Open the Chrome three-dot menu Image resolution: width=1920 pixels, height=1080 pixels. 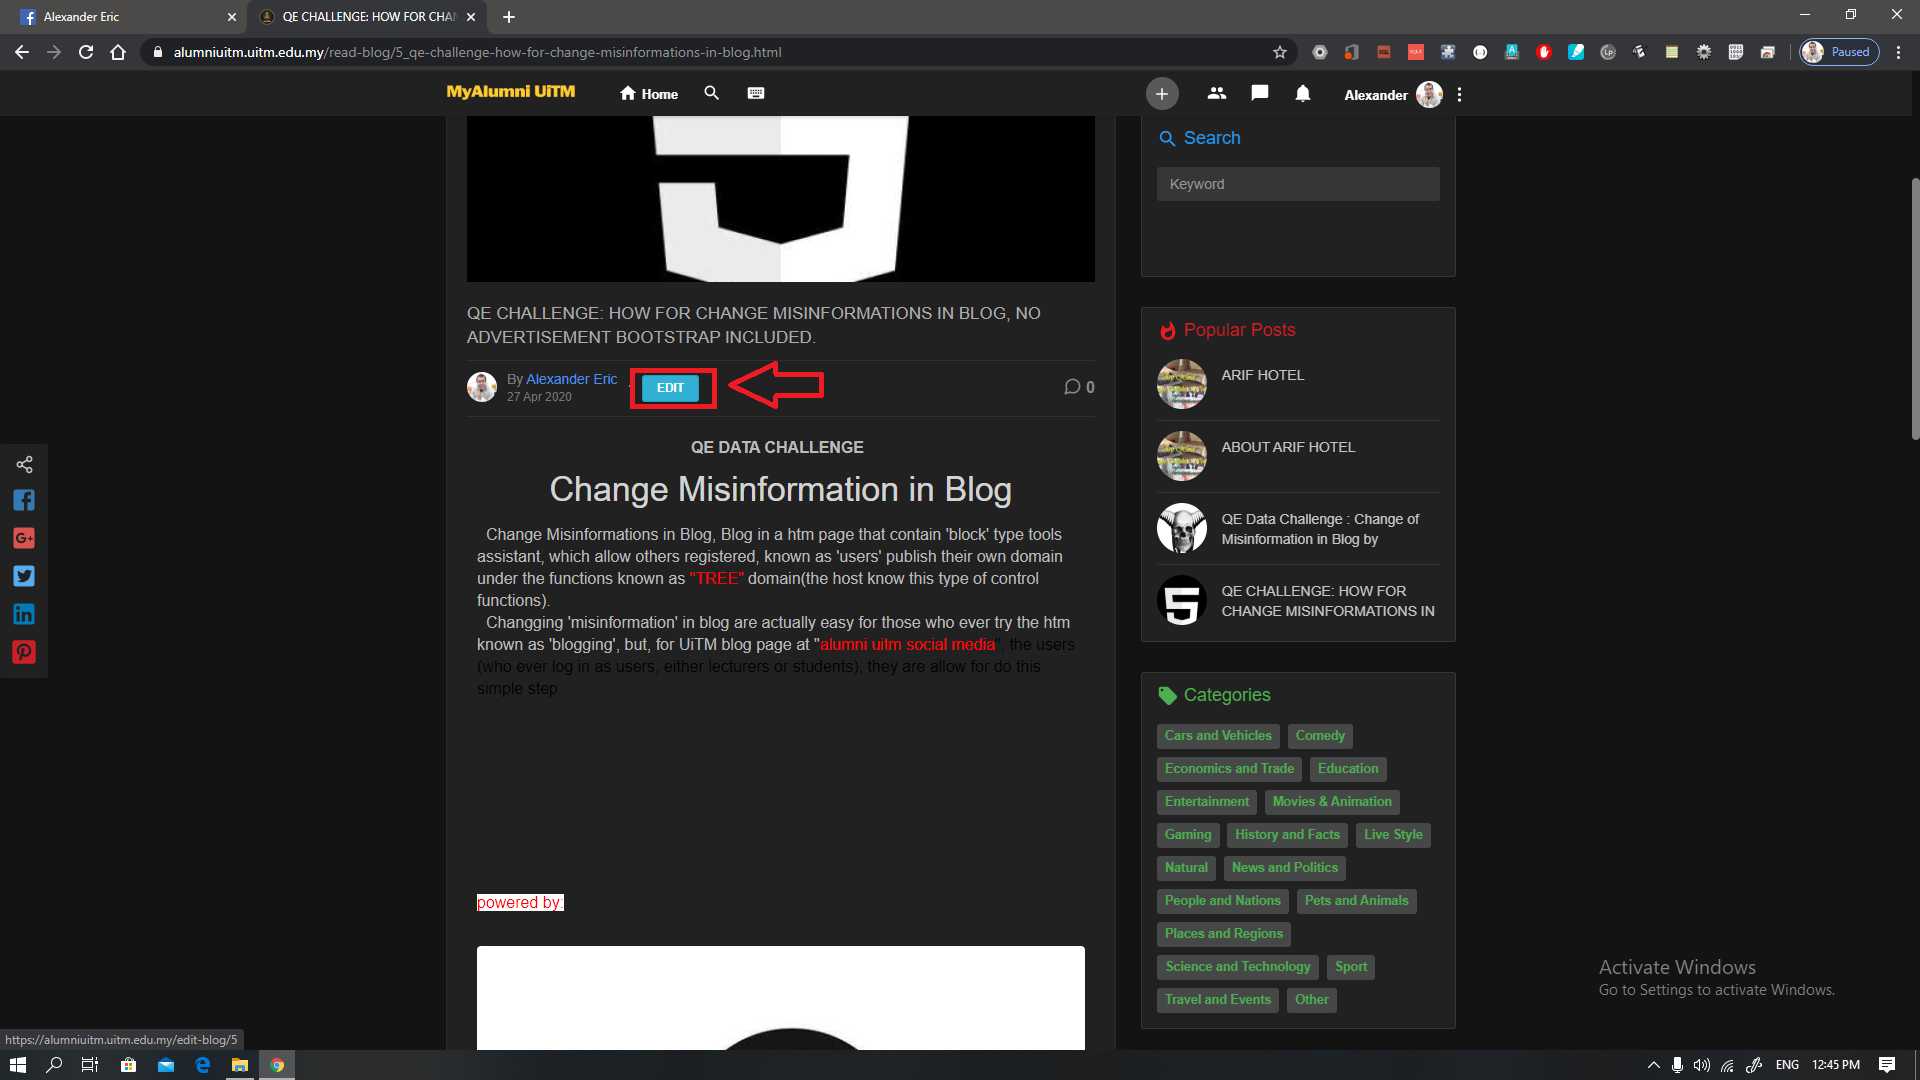1898,52
